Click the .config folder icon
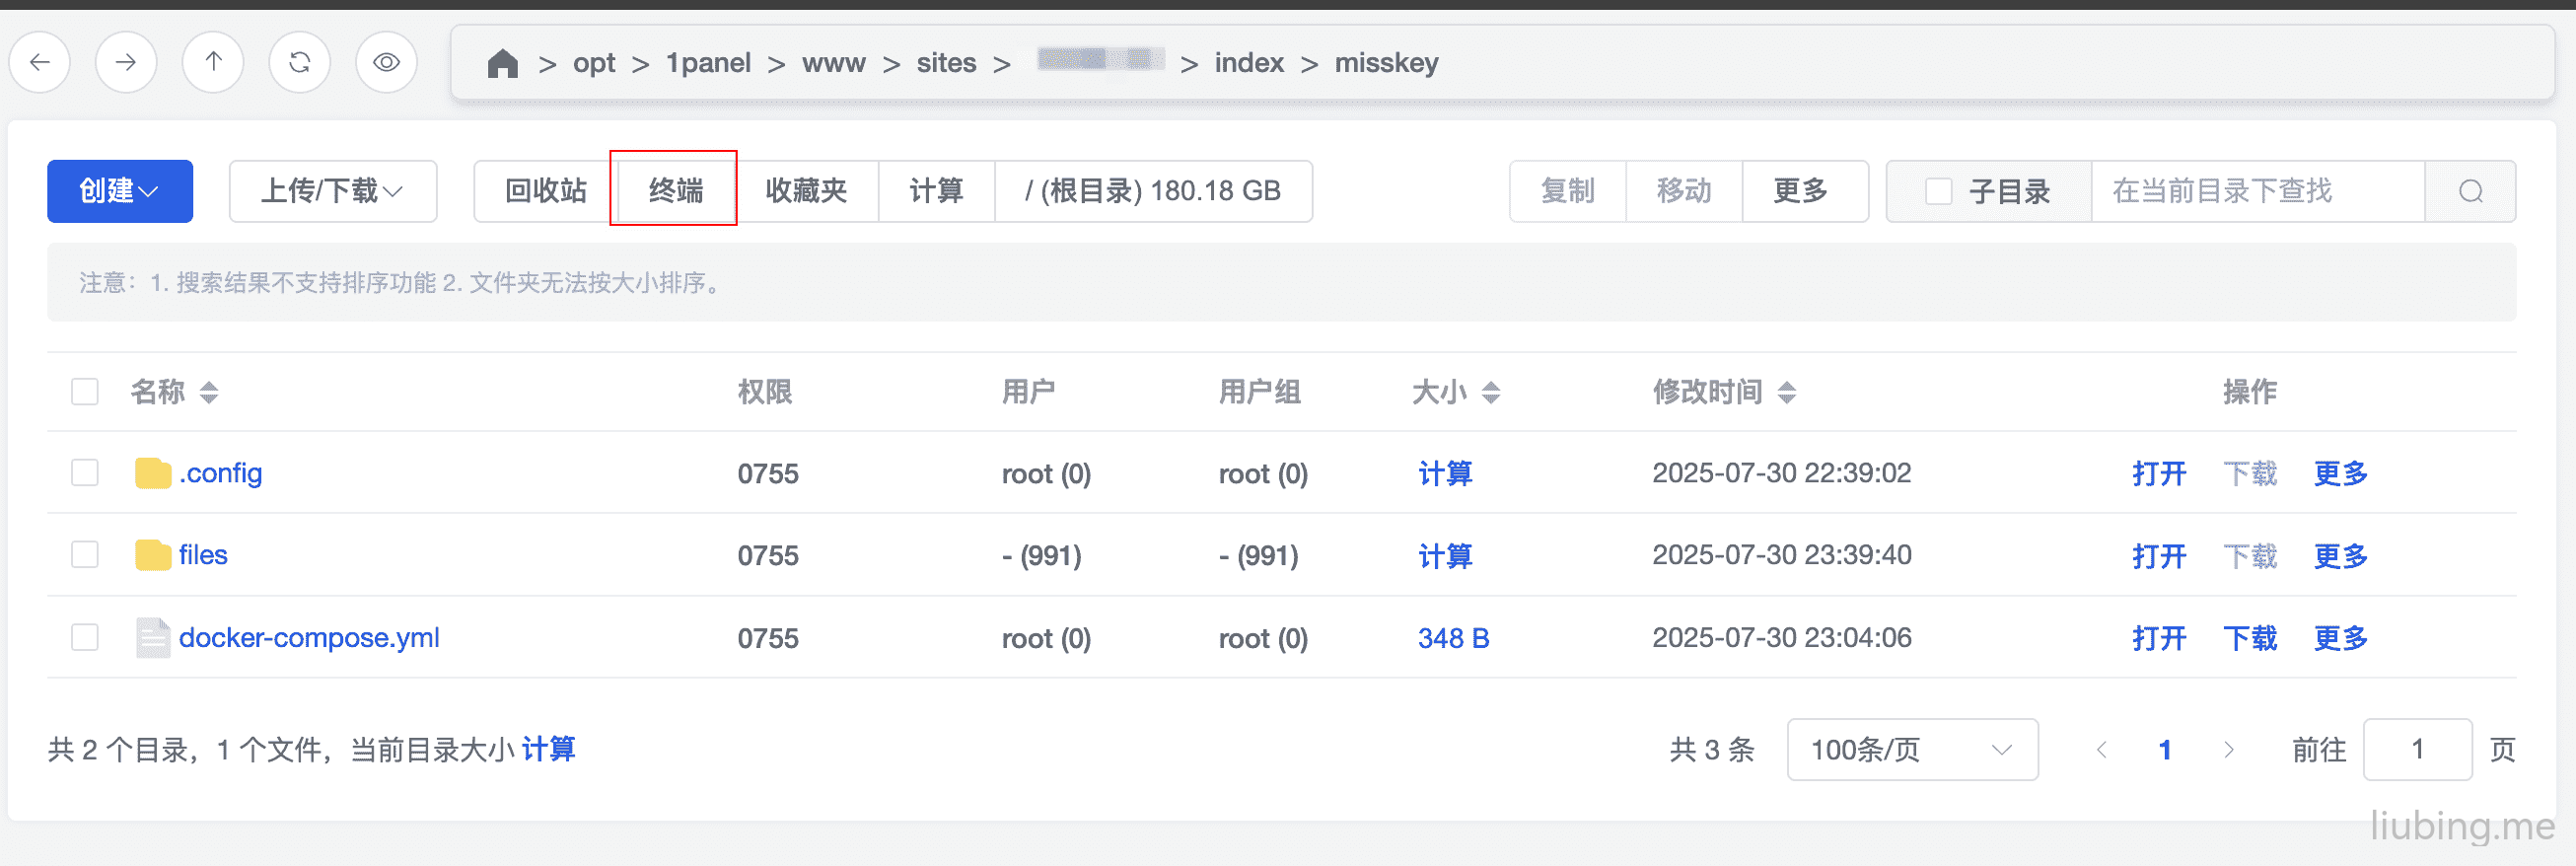Screen dimensions: 2576x866 pyautogui.click(x=153, y=473)
